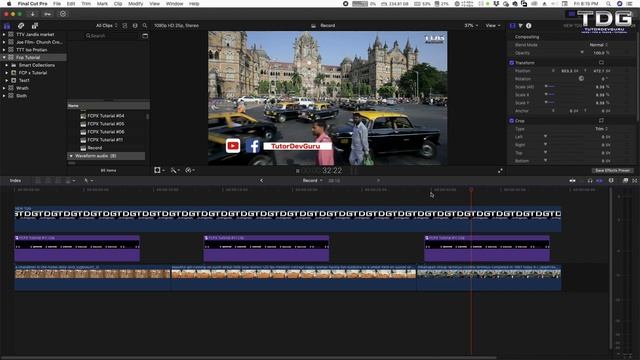Collapse the Waveform audio group
Viewport: 640px width, 360px height.
tap(71, 156)
